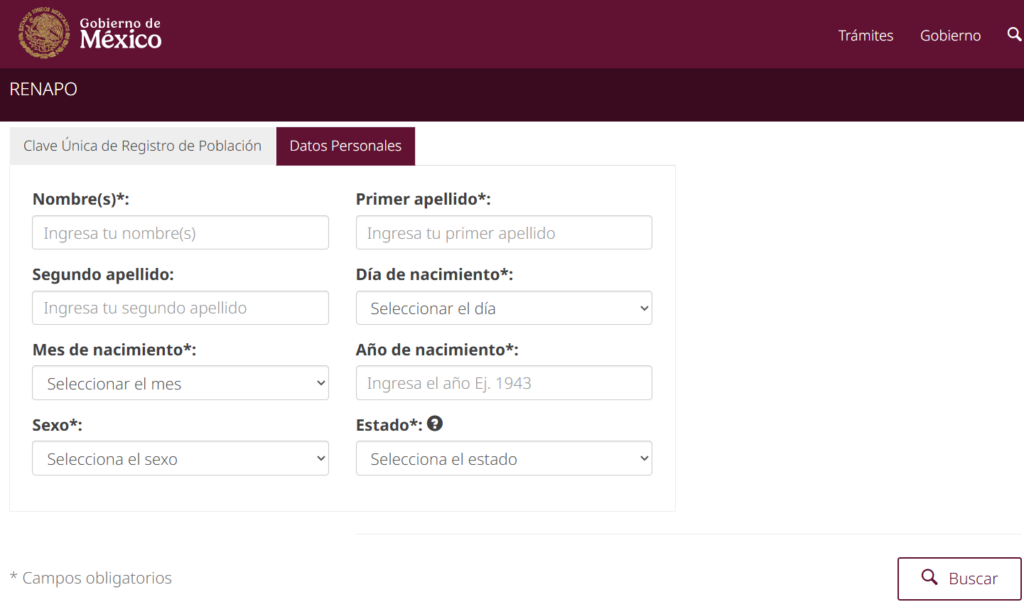Open the Estado selection dropdown

point(503,459)
